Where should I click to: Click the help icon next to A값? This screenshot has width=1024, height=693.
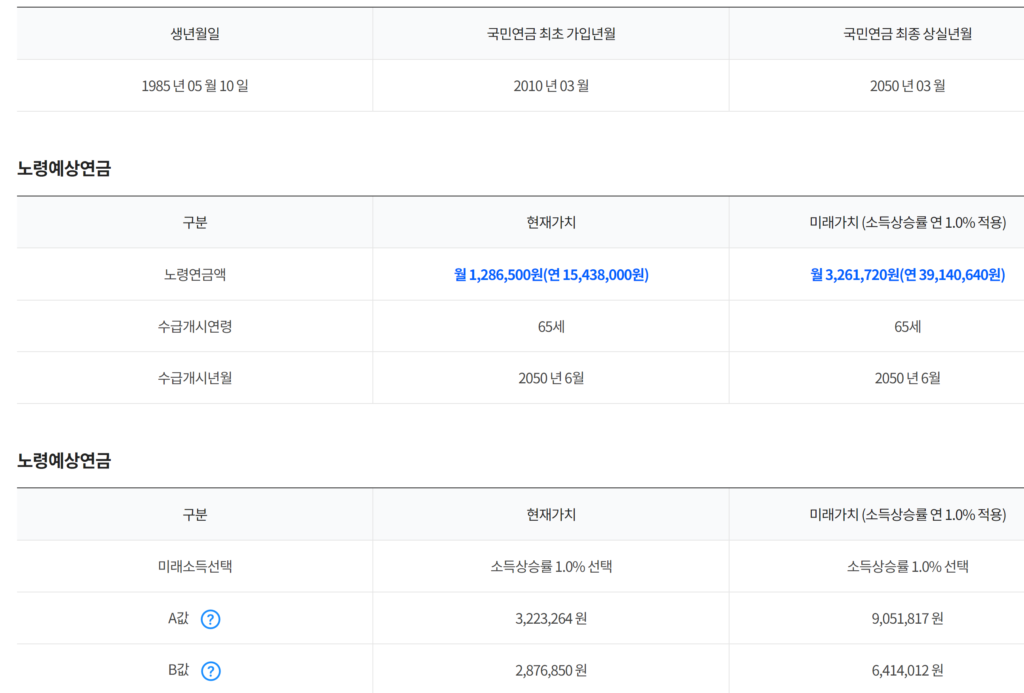coord(210,619)
